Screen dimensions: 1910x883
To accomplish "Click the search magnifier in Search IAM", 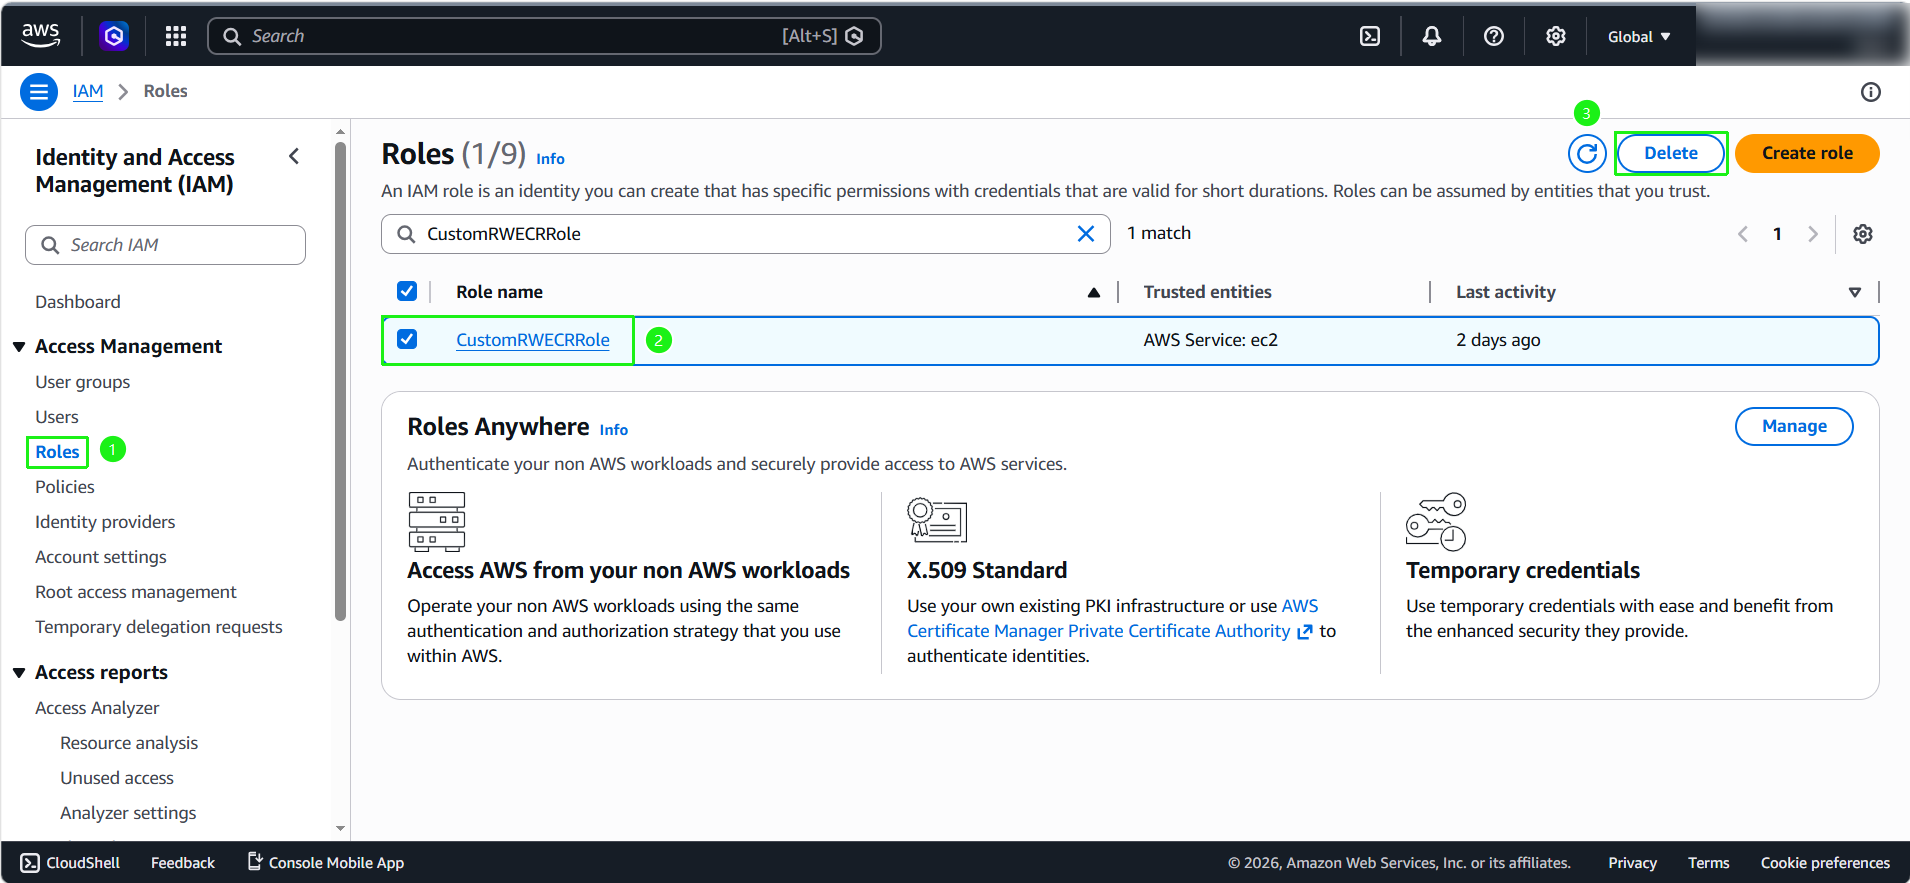I will click(x=50, y=245).
